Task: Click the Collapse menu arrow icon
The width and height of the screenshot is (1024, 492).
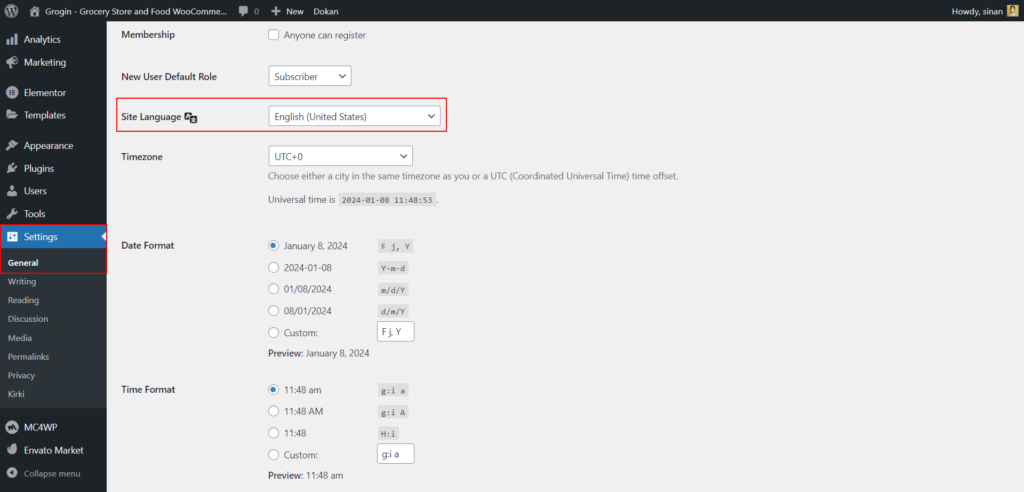Action: pyautogui.click(x=12, y=473)
